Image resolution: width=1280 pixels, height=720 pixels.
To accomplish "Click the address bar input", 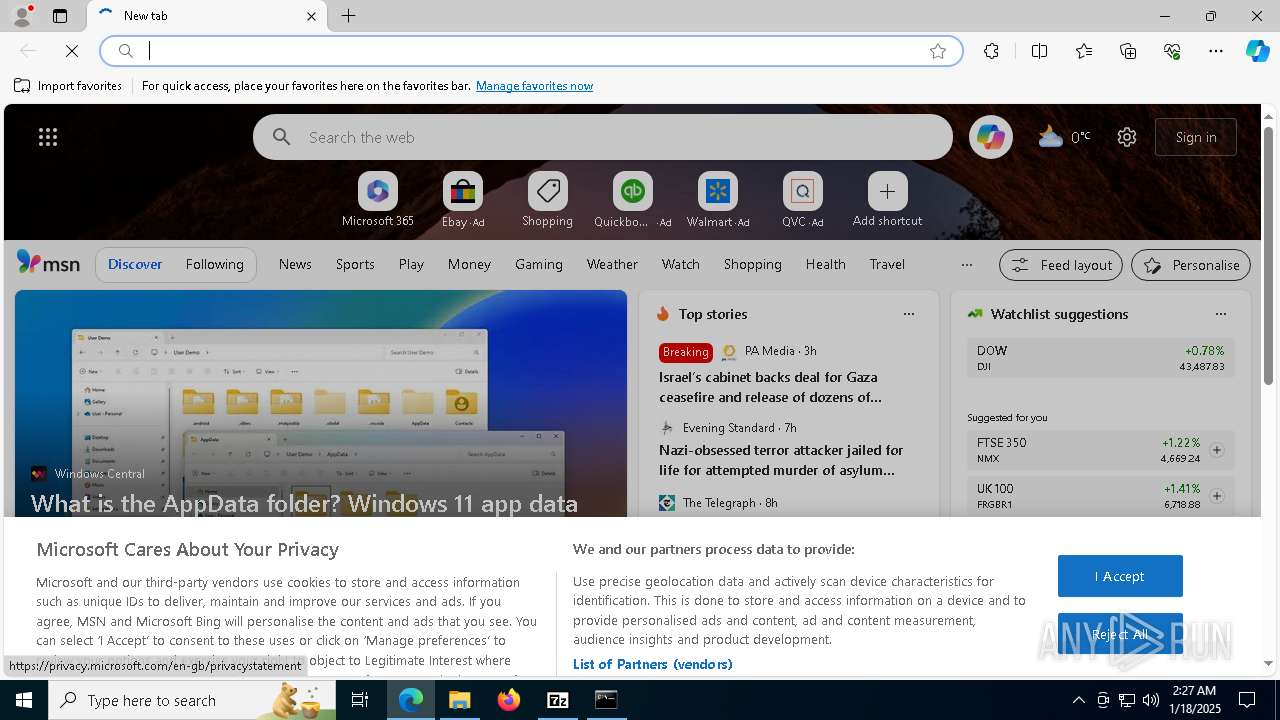I will (x=530, y=51).
